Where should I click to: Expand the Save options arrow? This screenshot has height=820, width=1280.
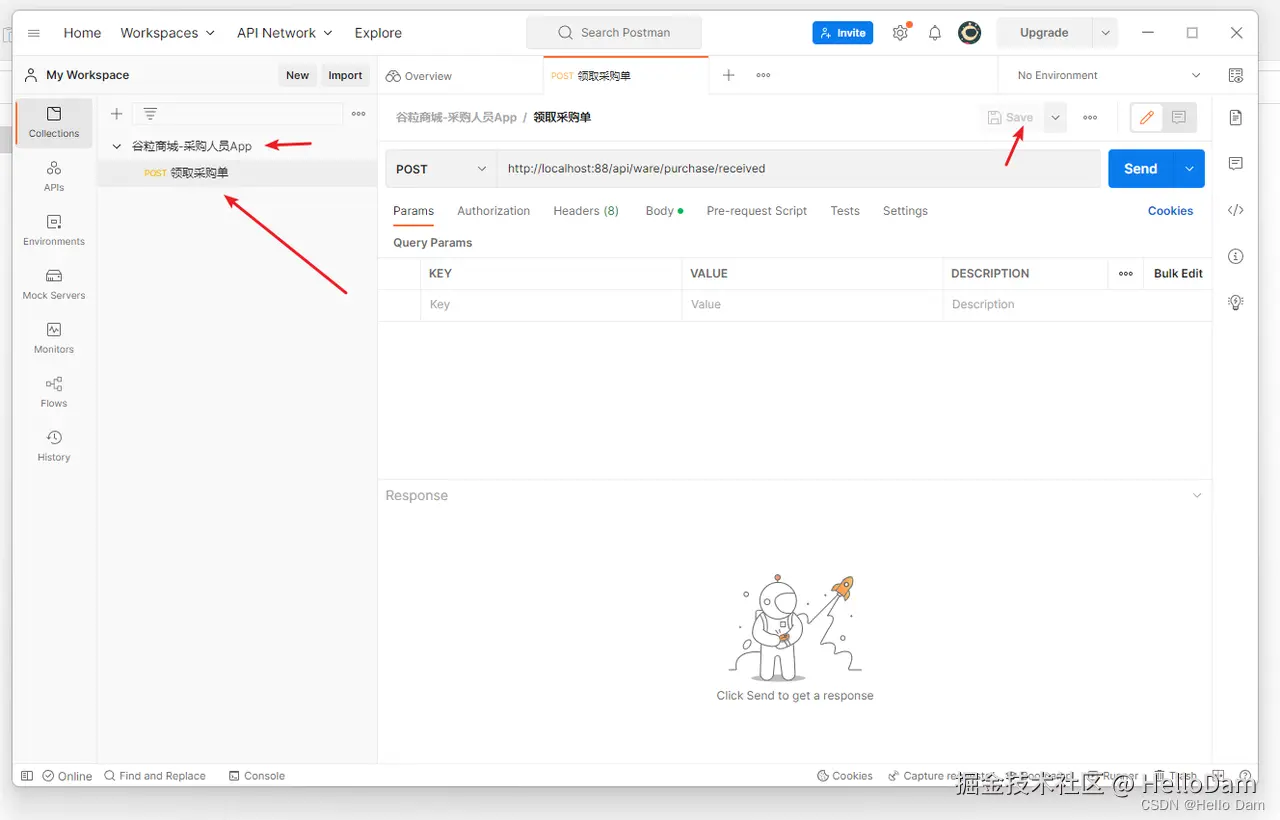(1055, 117)
